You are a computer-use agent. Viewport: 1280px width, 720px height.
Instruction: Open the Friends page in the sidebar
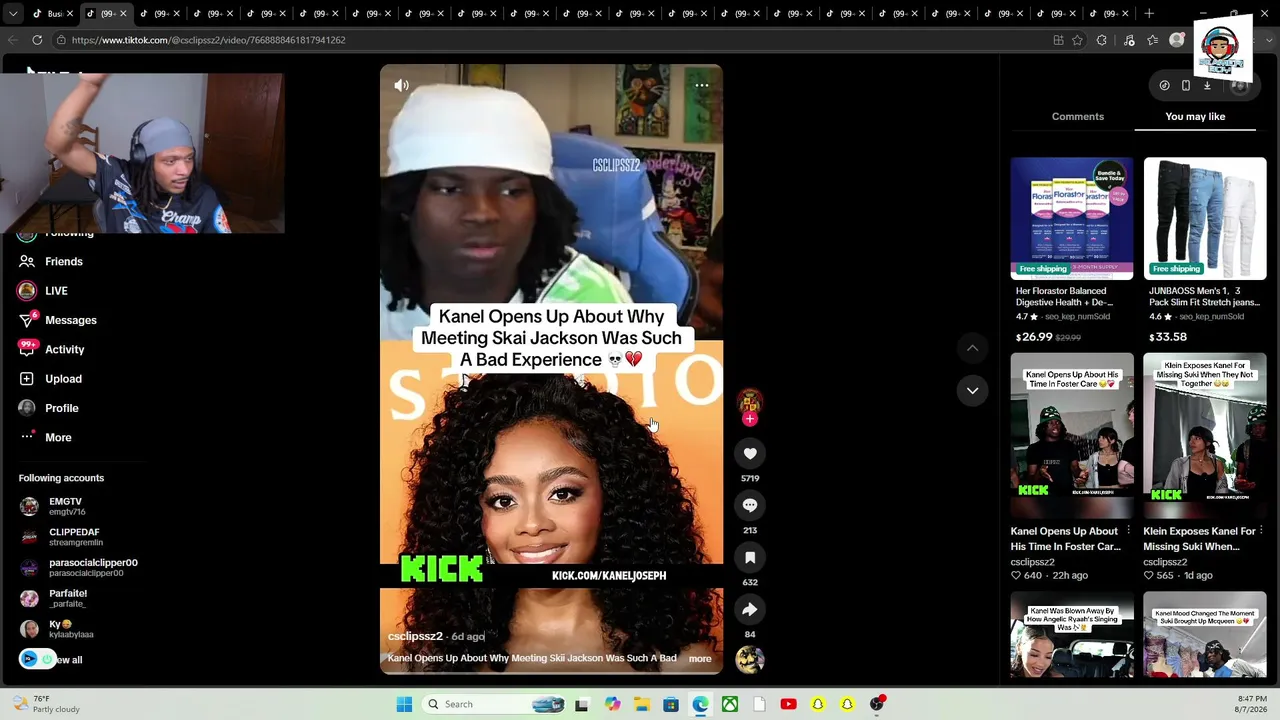tap(64, 262)
